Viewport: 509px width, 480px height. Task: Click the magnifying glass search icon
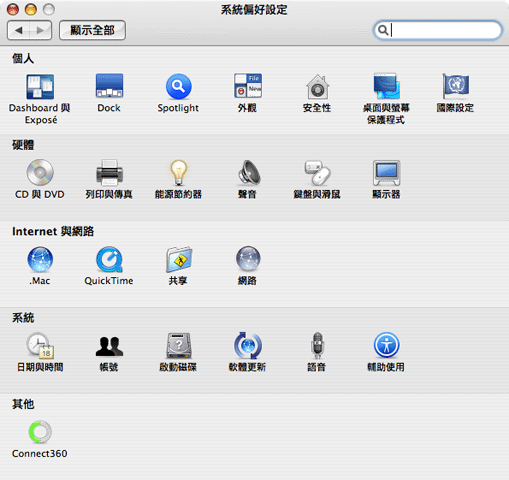pyautogui.click(x=383, y=30)
